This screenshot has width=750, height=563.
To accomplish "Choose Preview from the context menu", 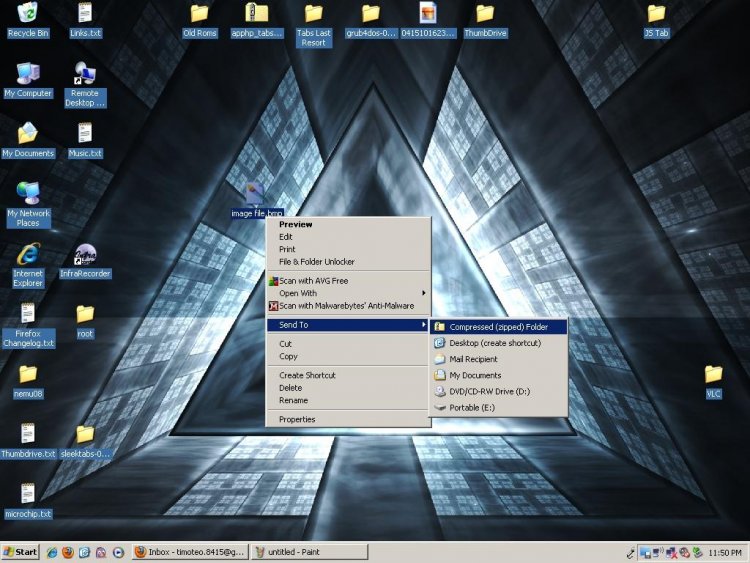I will point(348,224).
